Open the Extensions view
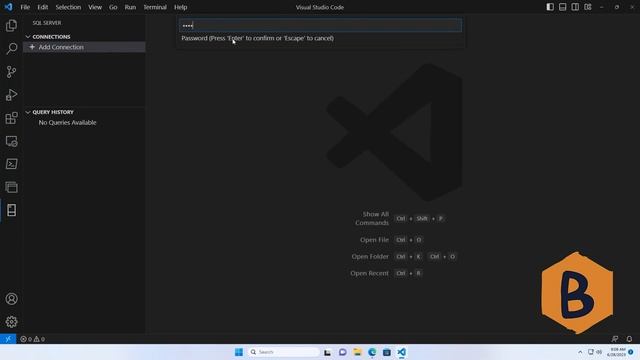 (x=11, y=118)
